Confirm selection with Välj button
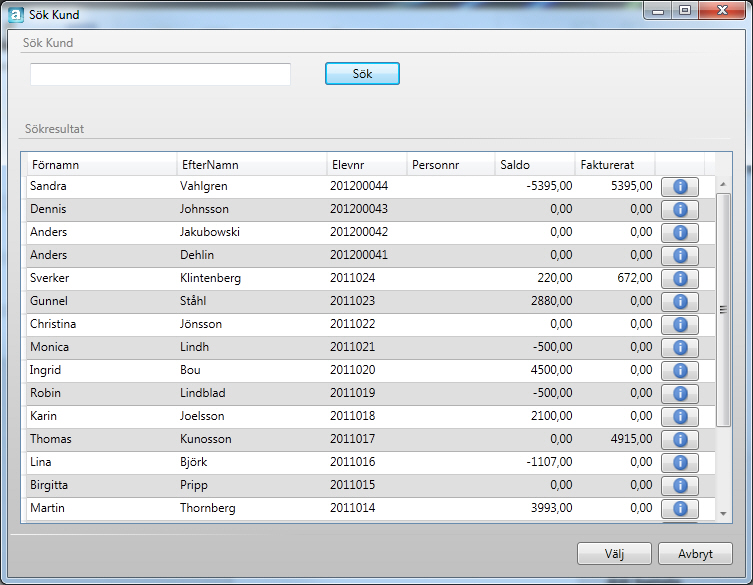Image resolution: width=753 pixels, height=585 pixels. point(614,554)
